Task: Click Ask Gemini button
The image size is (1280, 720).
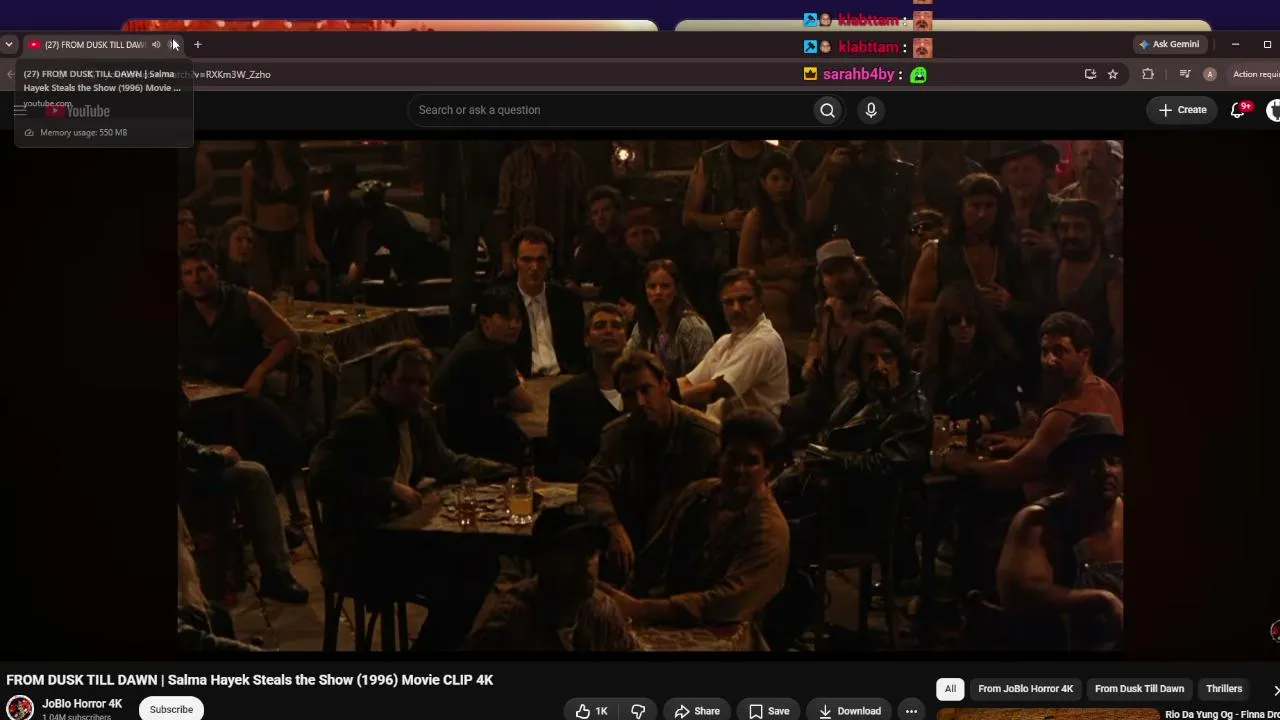Action: pyautogui.click(x=1169, y=44)
